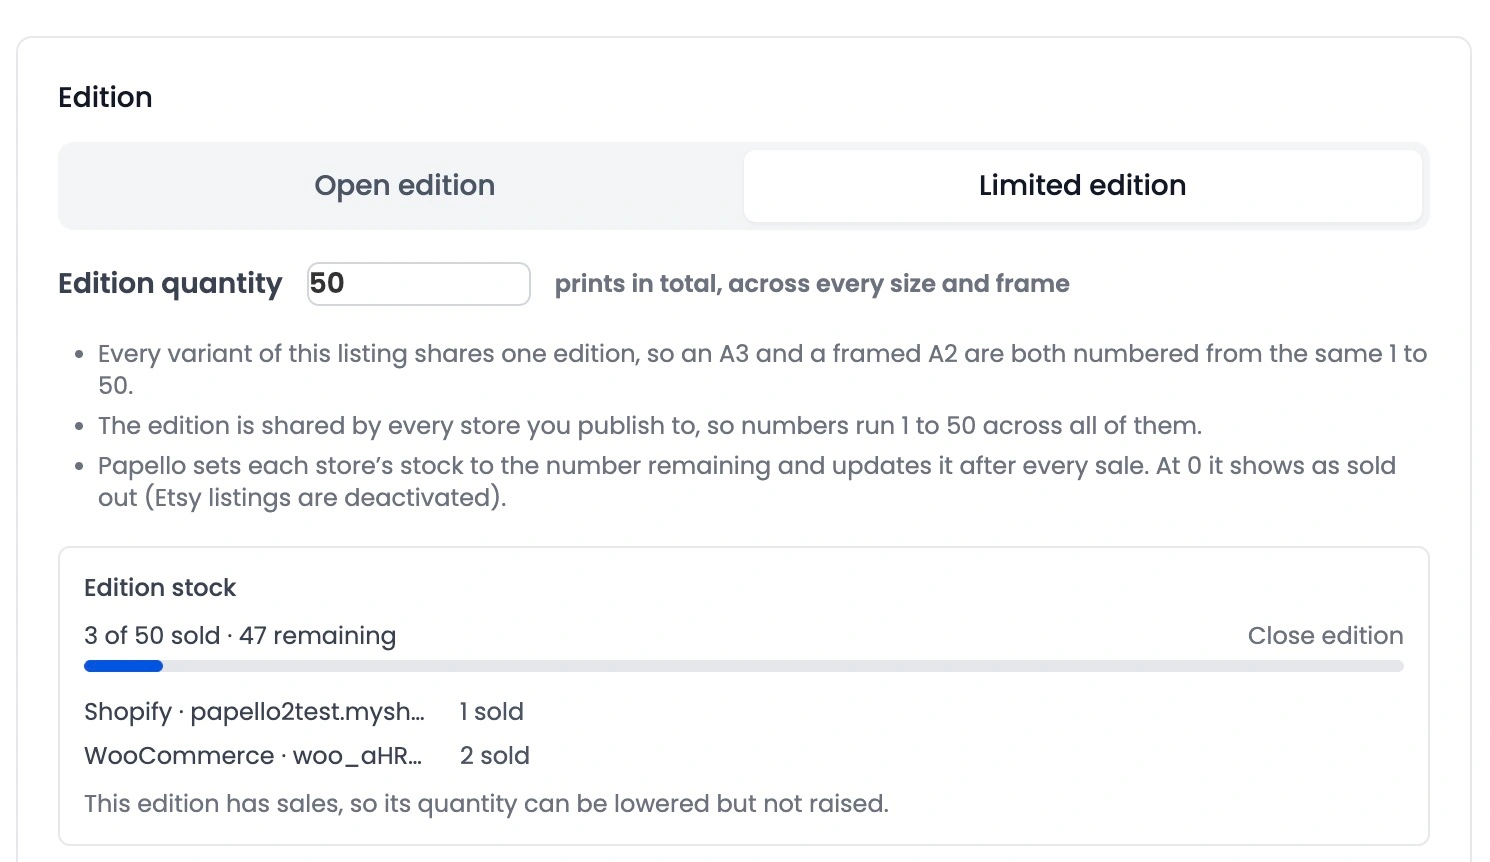Click the bullet about Papello setting store stock
This screenshot has width=1490, height=862.
point(747,482)
